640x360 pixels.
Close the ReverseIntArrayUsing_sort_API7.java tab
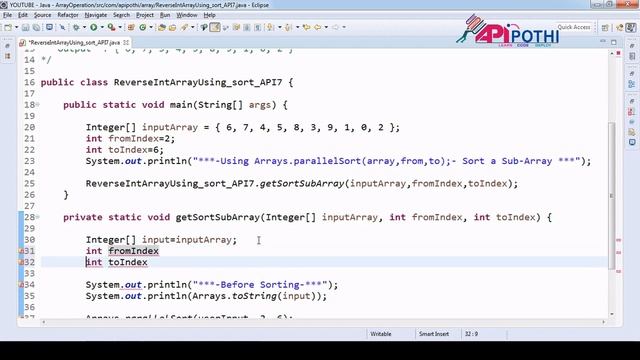[126, 42]
